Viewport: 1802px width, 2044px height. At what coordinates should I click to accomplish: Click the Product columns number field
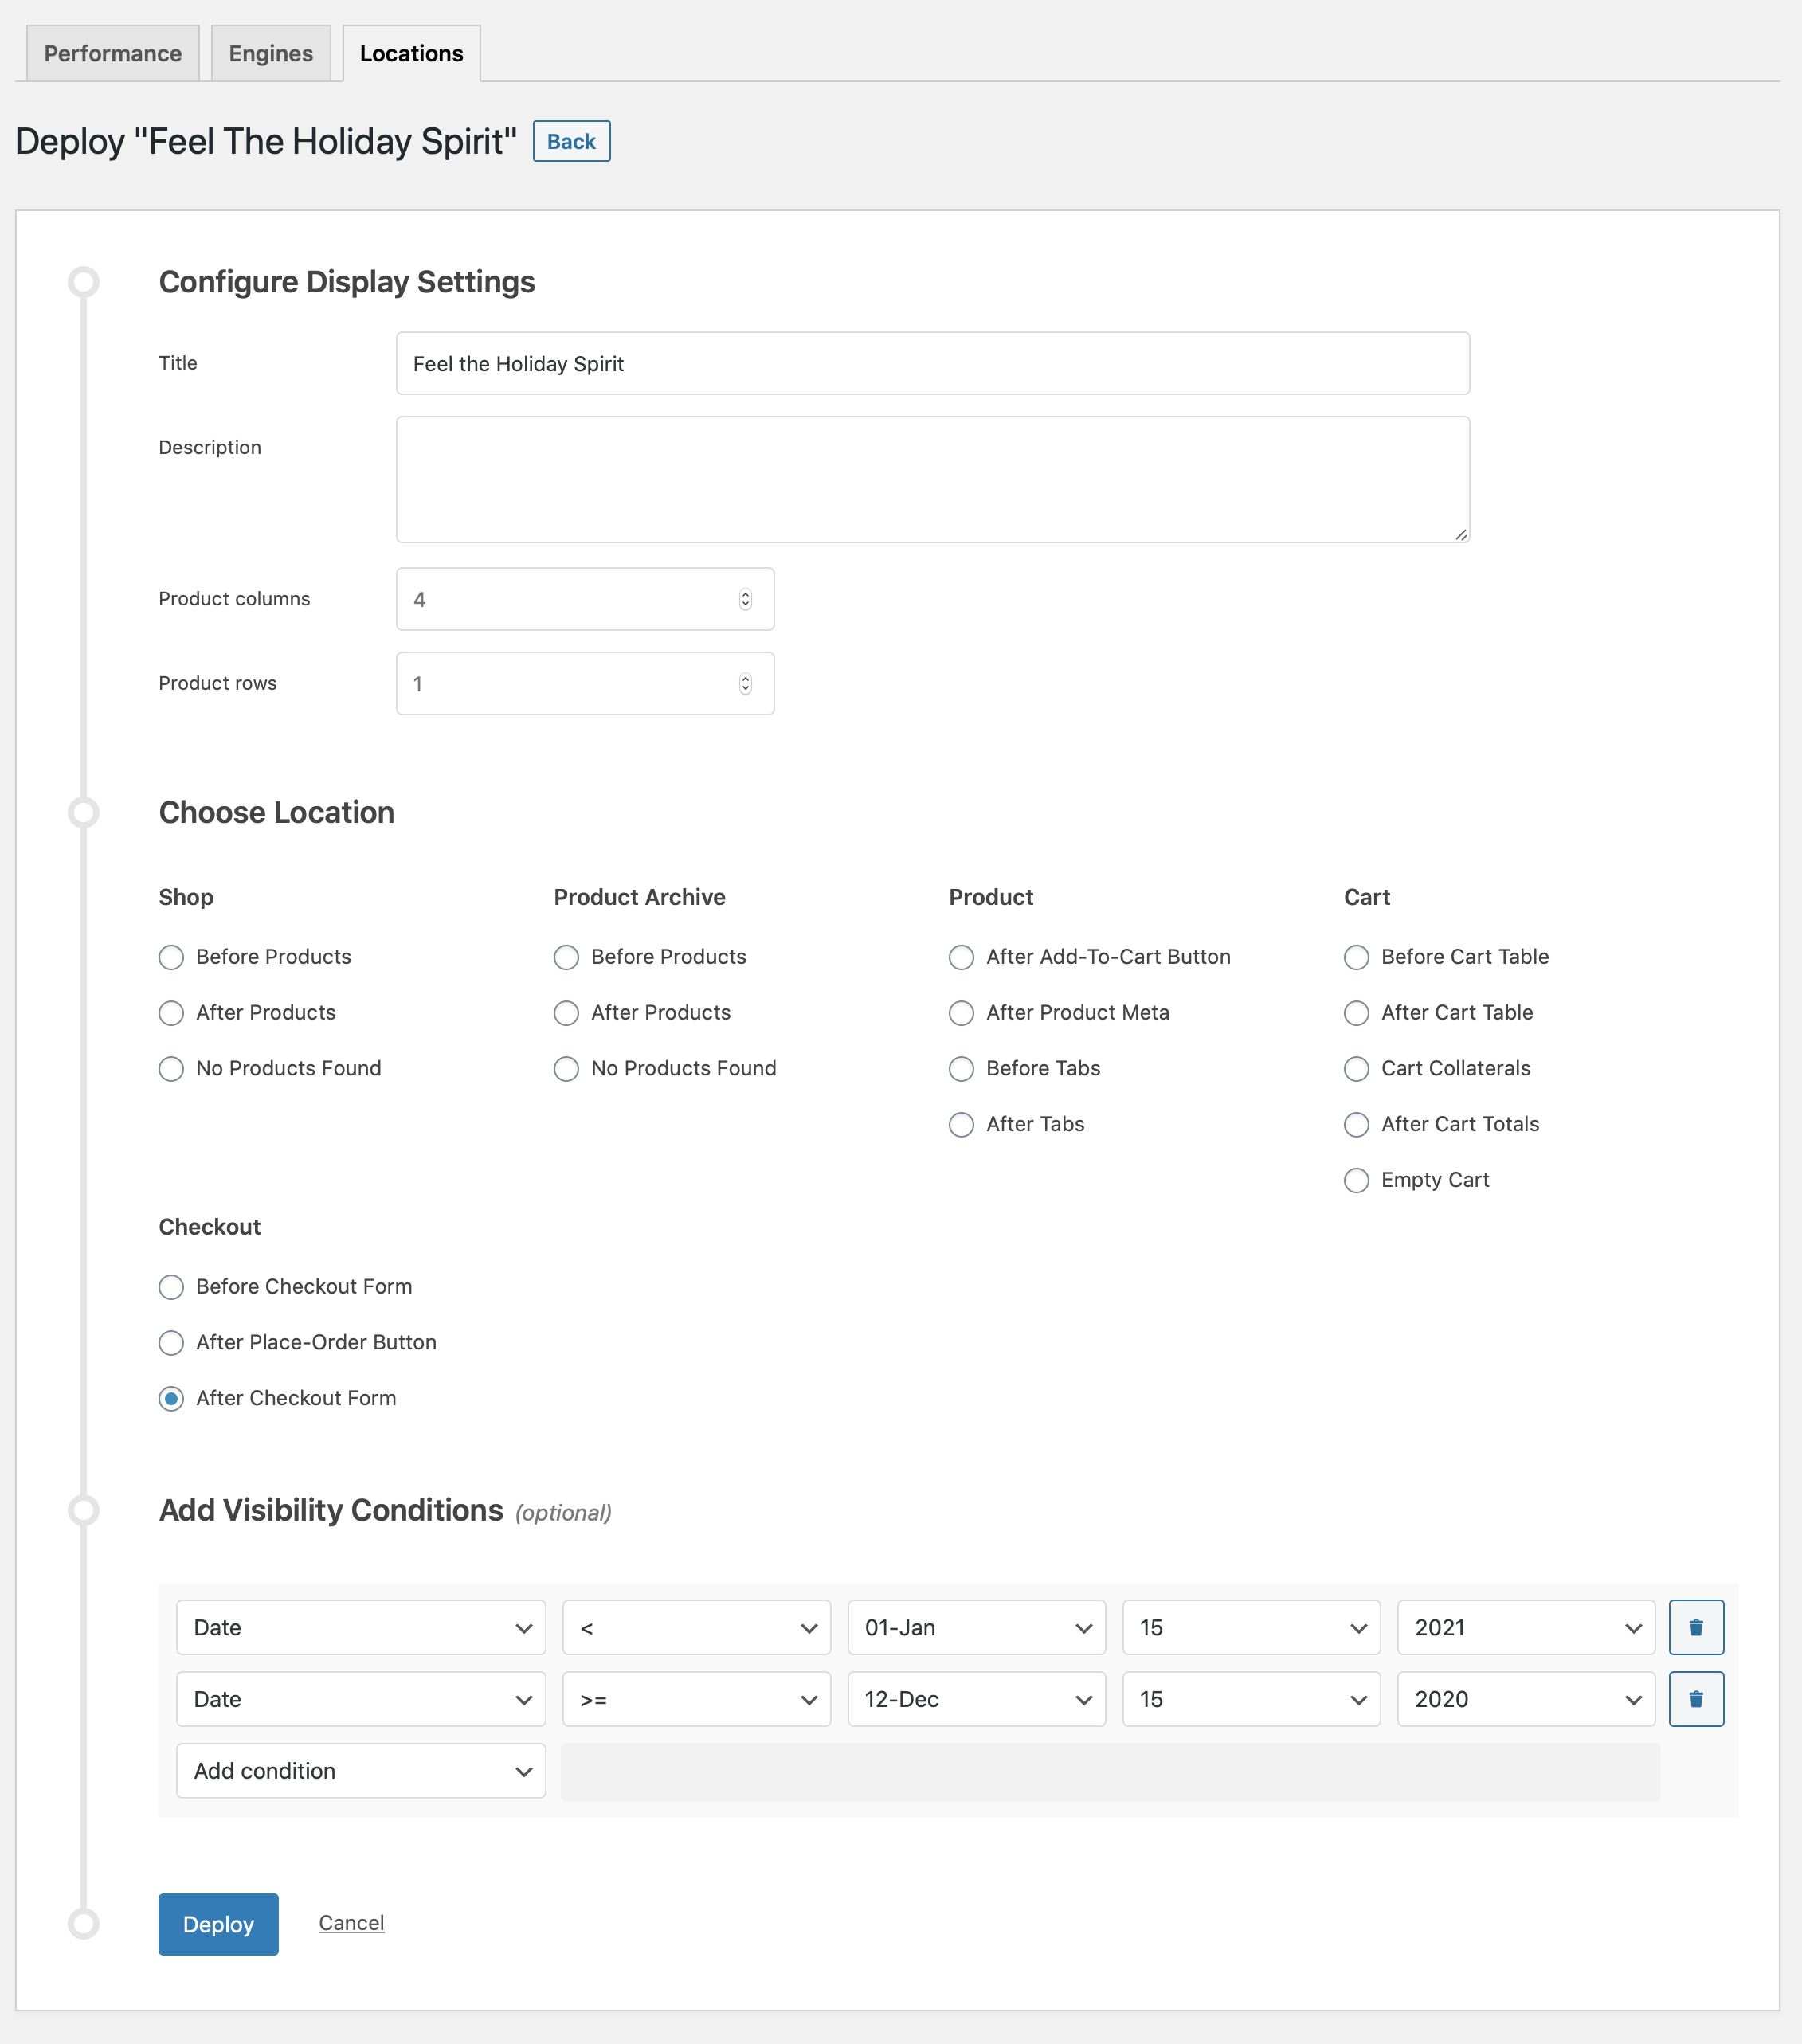tap(585, 599)
